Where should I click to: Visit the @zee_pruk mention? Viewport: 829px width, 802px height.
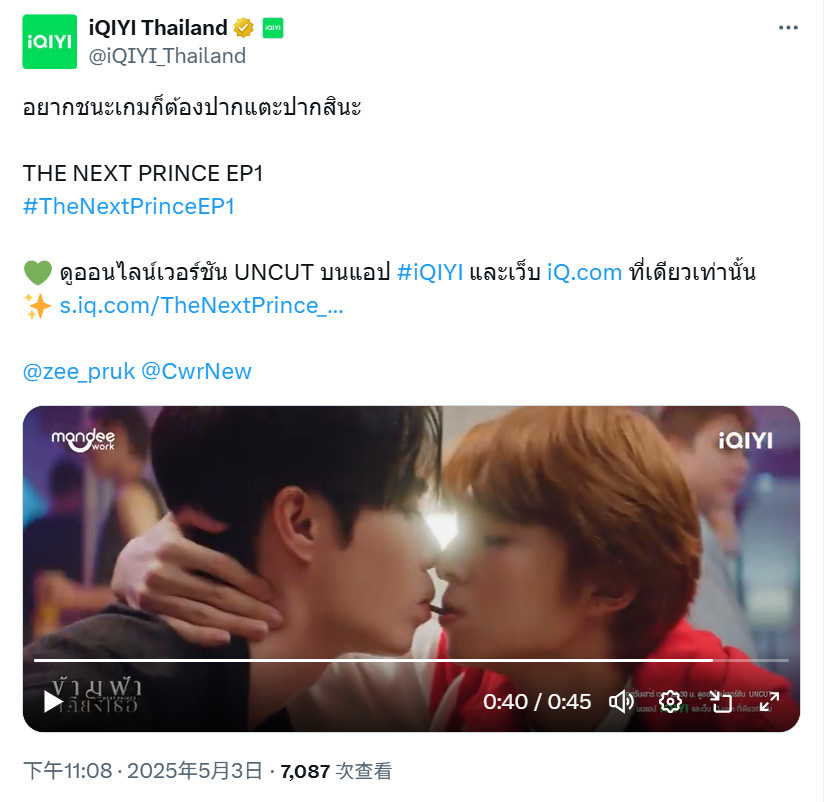[x=79, y=372]
